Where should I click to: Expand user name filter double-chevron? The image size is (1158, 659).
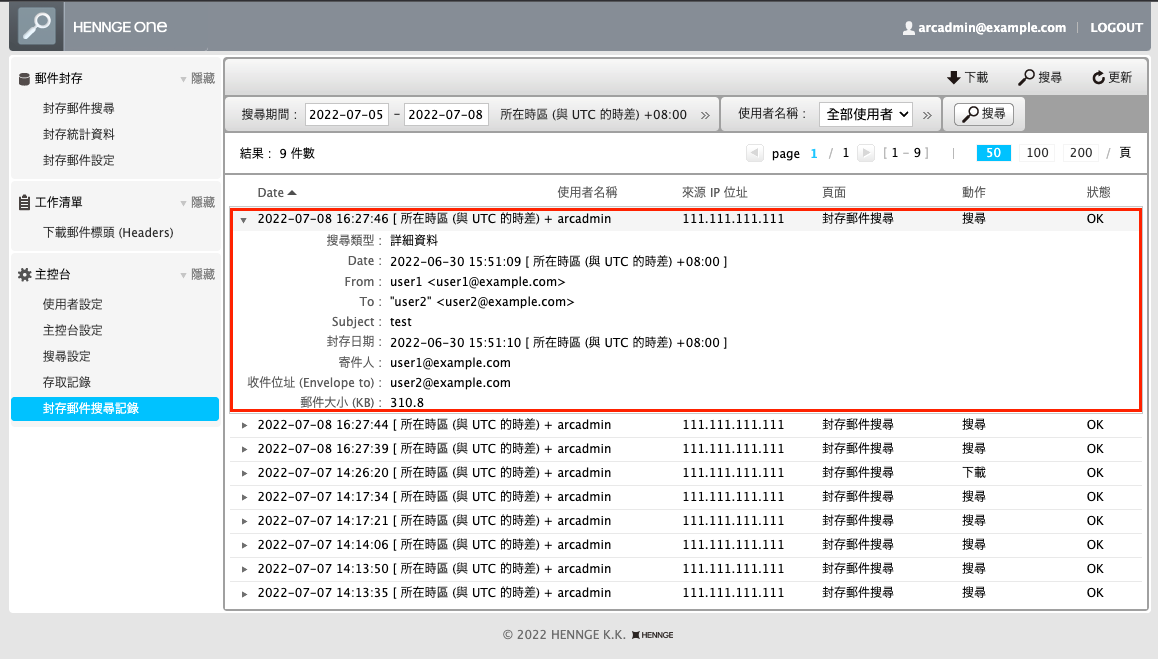pos(928,115)
